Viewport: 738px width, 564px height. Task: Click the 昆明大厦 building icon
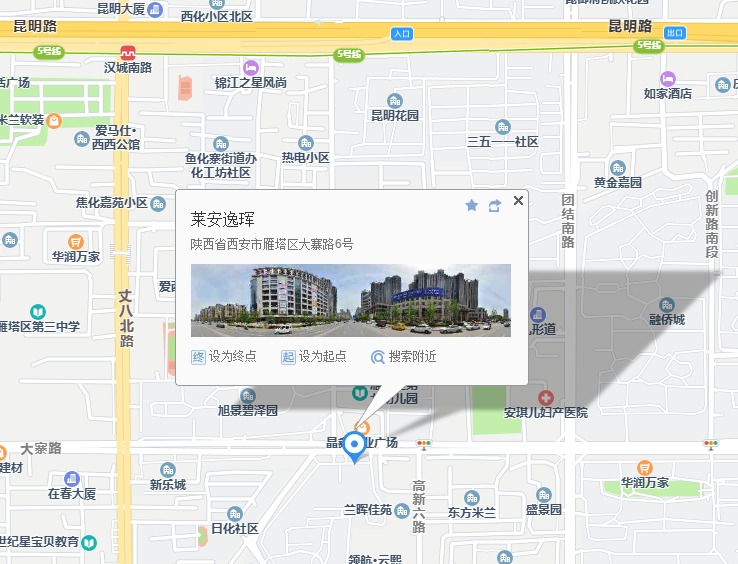pos(155,9)
